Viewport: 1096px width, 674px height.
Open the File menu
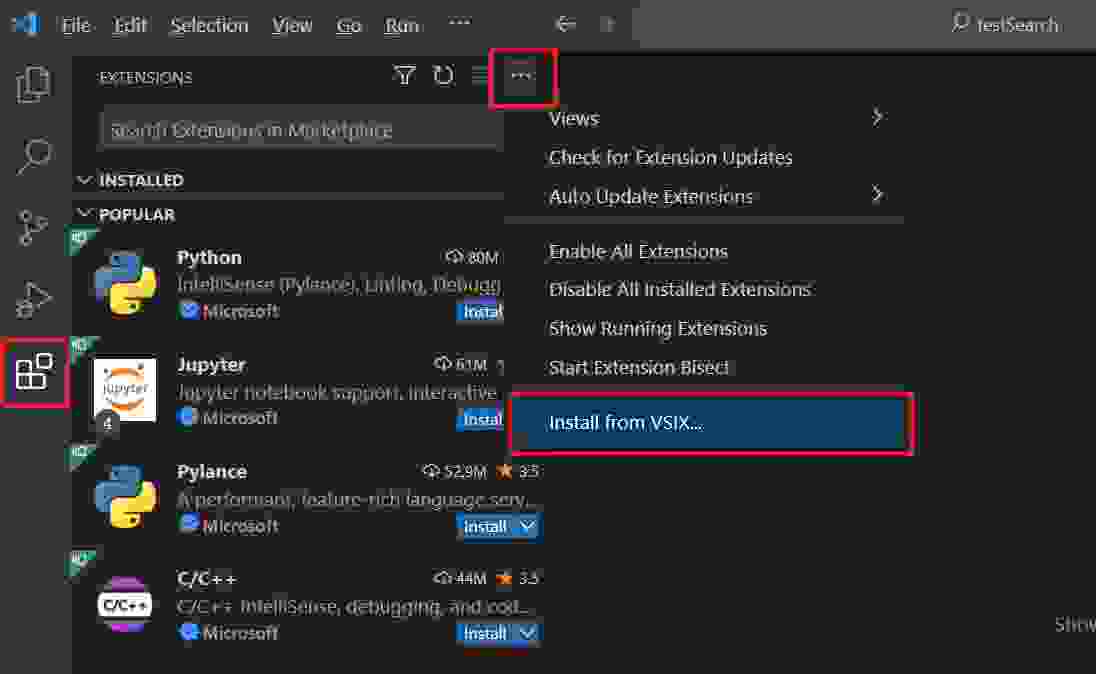(76, 25)
